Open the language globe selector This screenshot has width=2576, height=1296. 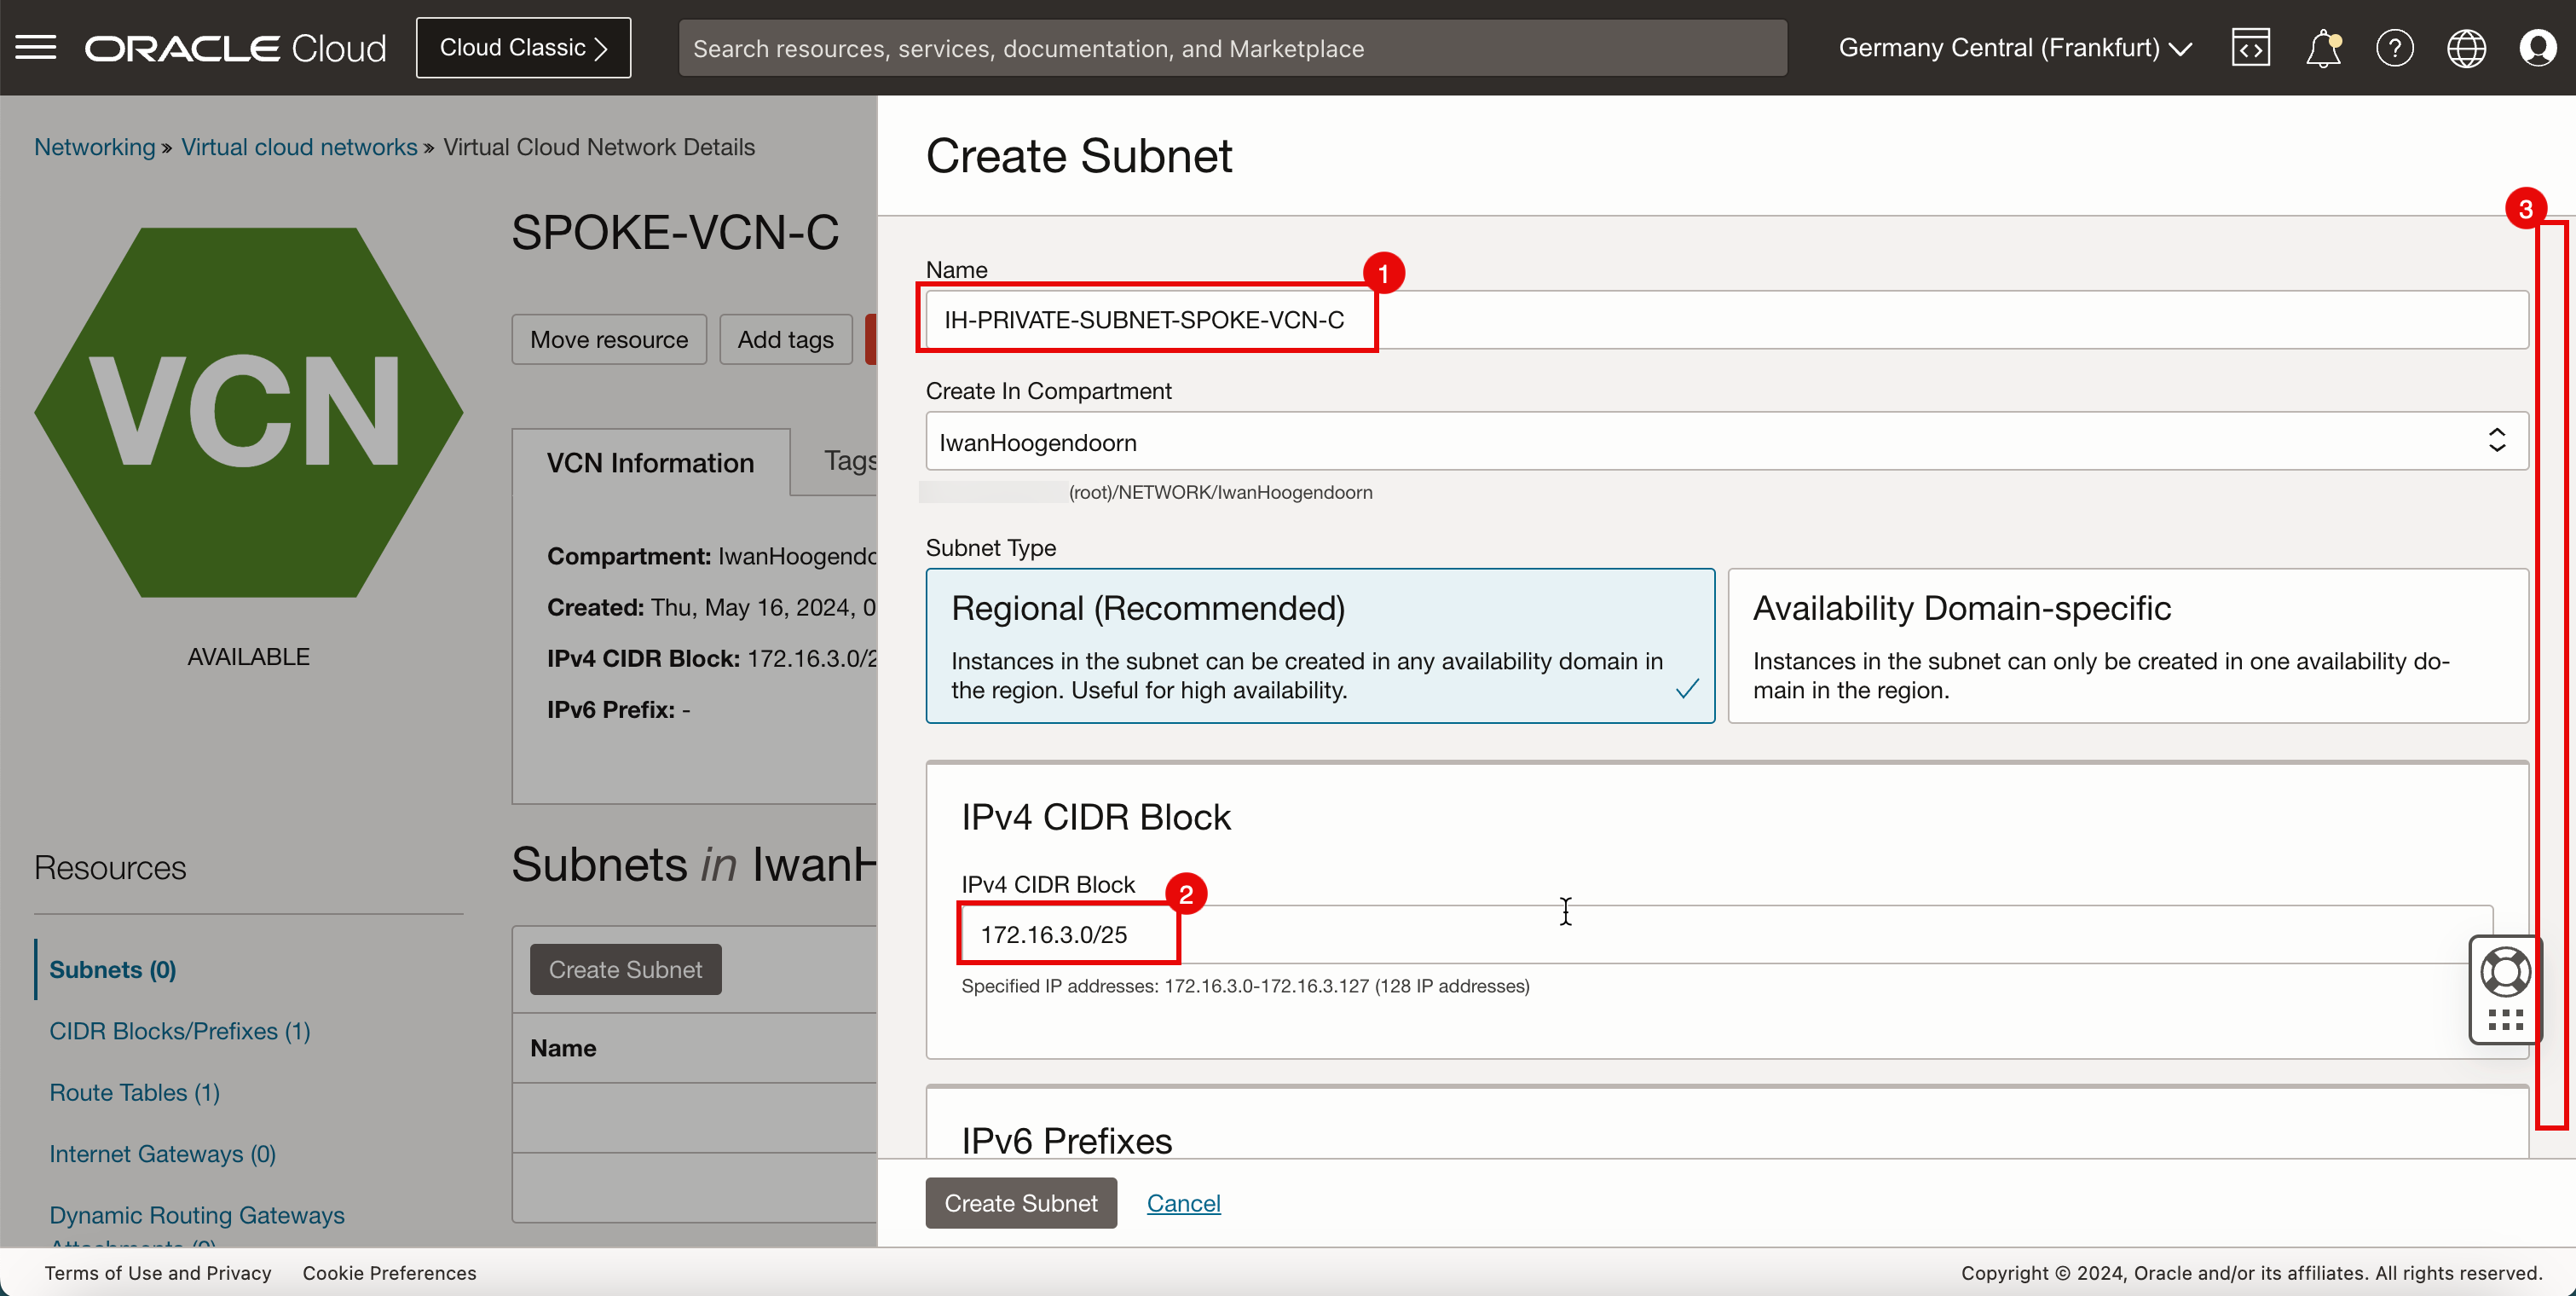(x=2466, y=47)
